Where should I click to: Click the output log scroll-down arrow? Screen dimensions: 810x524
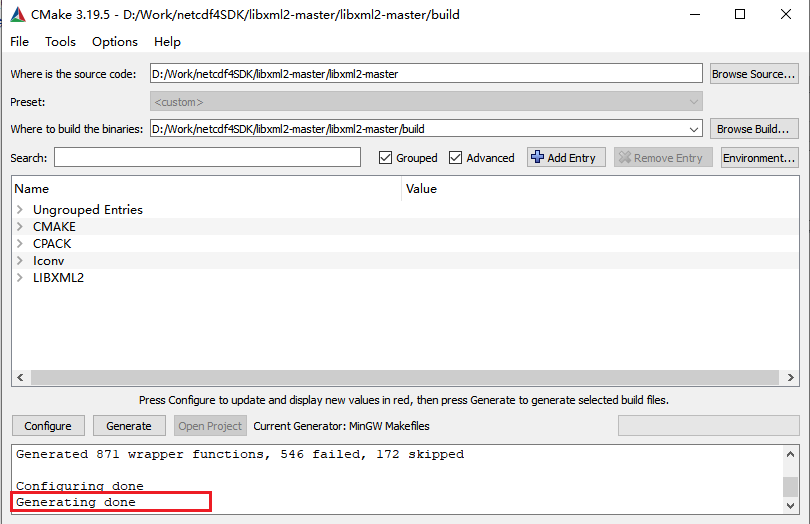[790, 505]
